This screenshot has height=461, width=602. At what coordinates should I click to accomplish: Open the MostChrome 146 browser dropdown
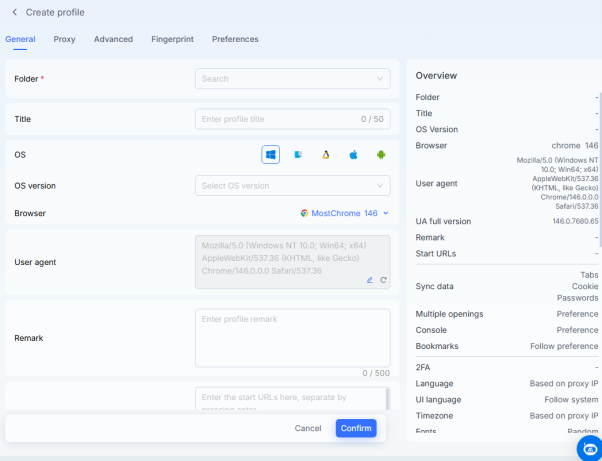pyautogui.click(x=344, y=213)
